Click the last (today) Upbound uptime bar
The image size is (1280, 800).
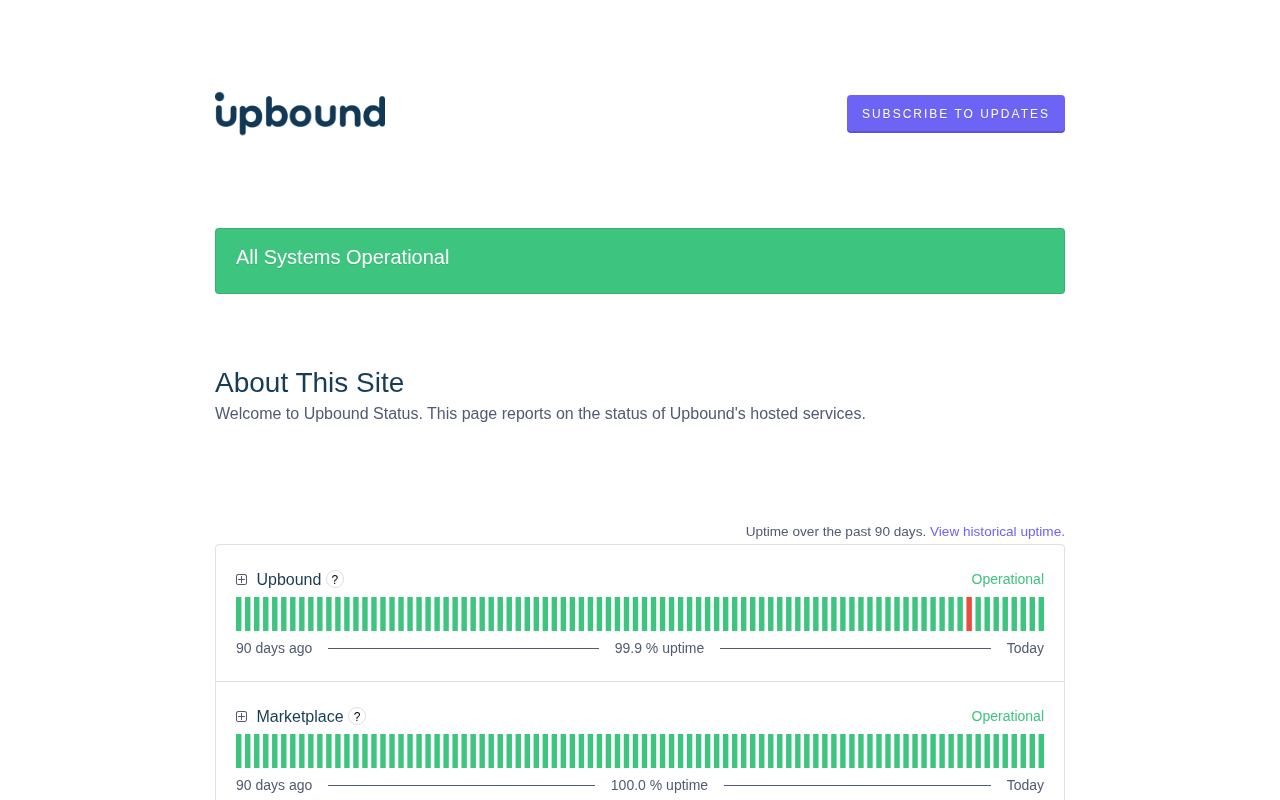1041,614
